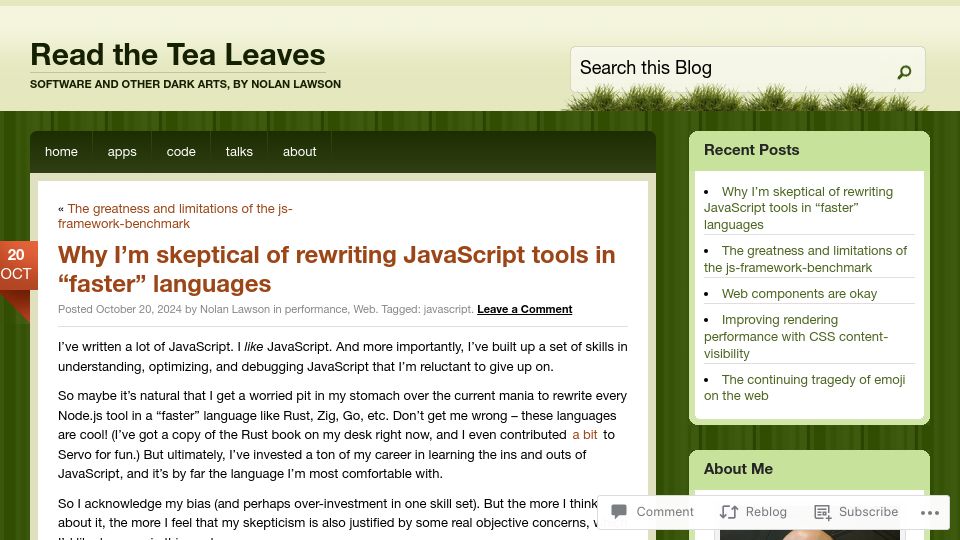Screen dimensions: 960x540
Task: Open the javascript tag link
Action: [x=448, y=309]
